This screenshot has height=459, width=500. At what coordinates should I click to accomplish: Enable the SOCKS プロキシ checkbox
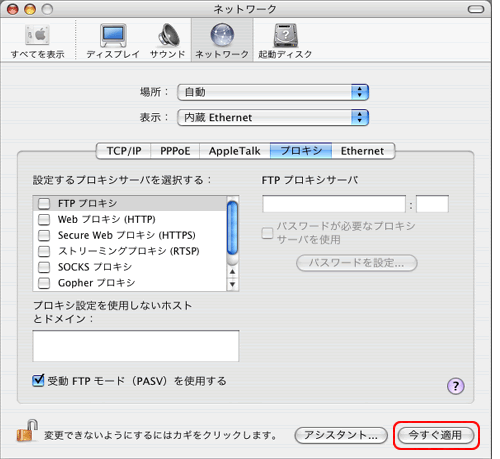click(44, 267)
